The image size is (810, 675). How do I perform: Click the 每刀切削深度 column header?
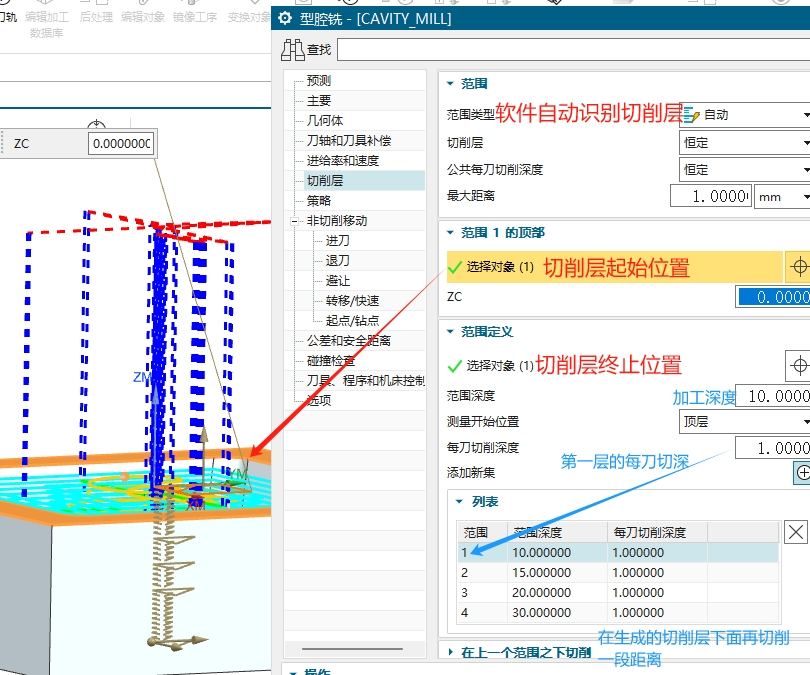[x=657, y=532]
